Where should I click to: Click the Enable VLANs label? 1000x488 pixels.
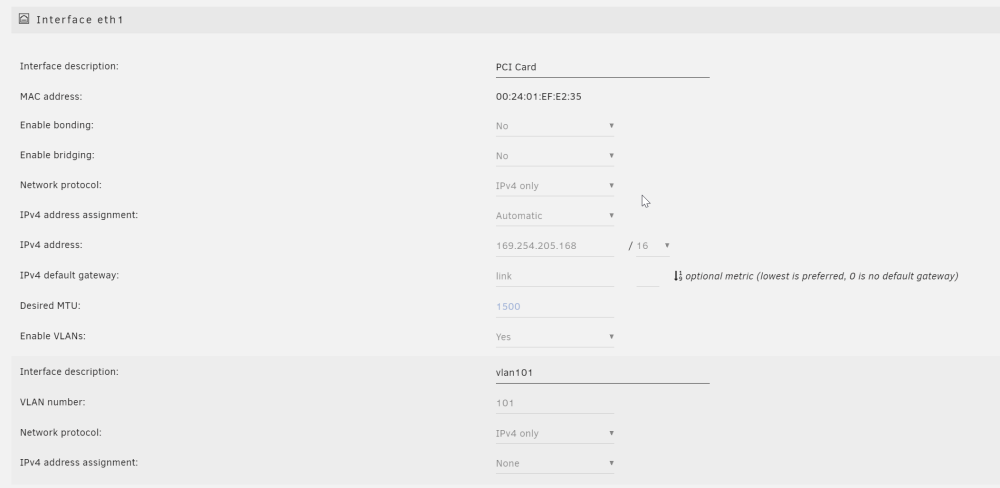point(53,336)
